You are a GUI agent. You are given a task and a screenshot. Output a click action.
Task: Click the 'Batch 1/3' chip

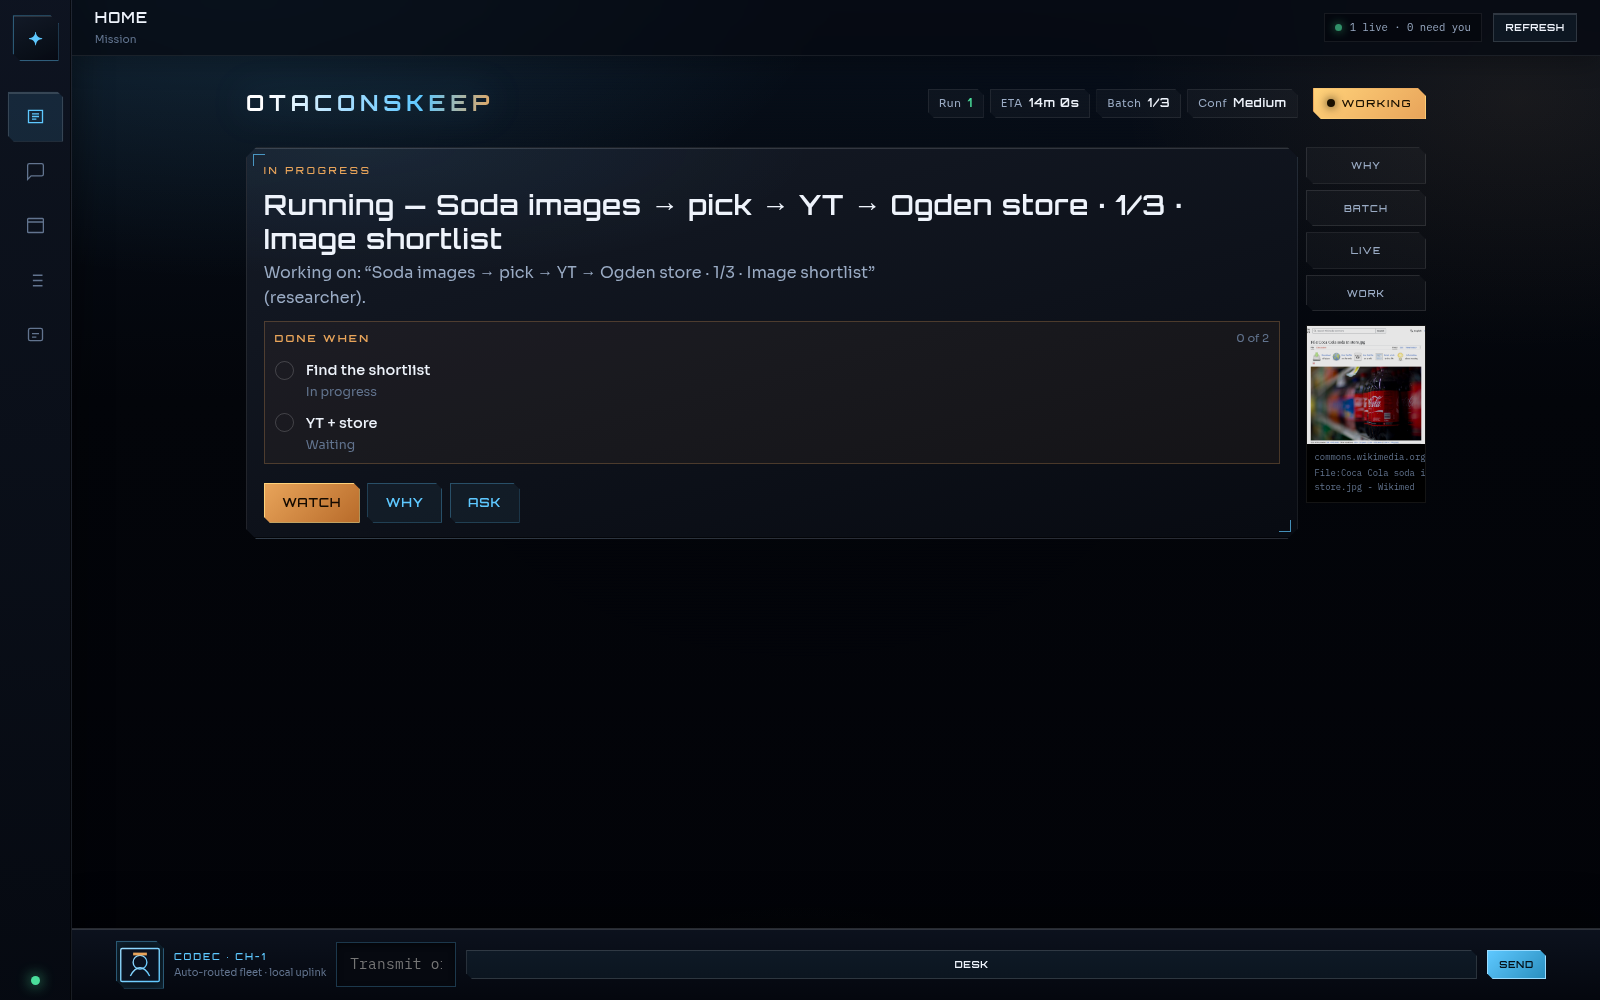click(1138, 103)
